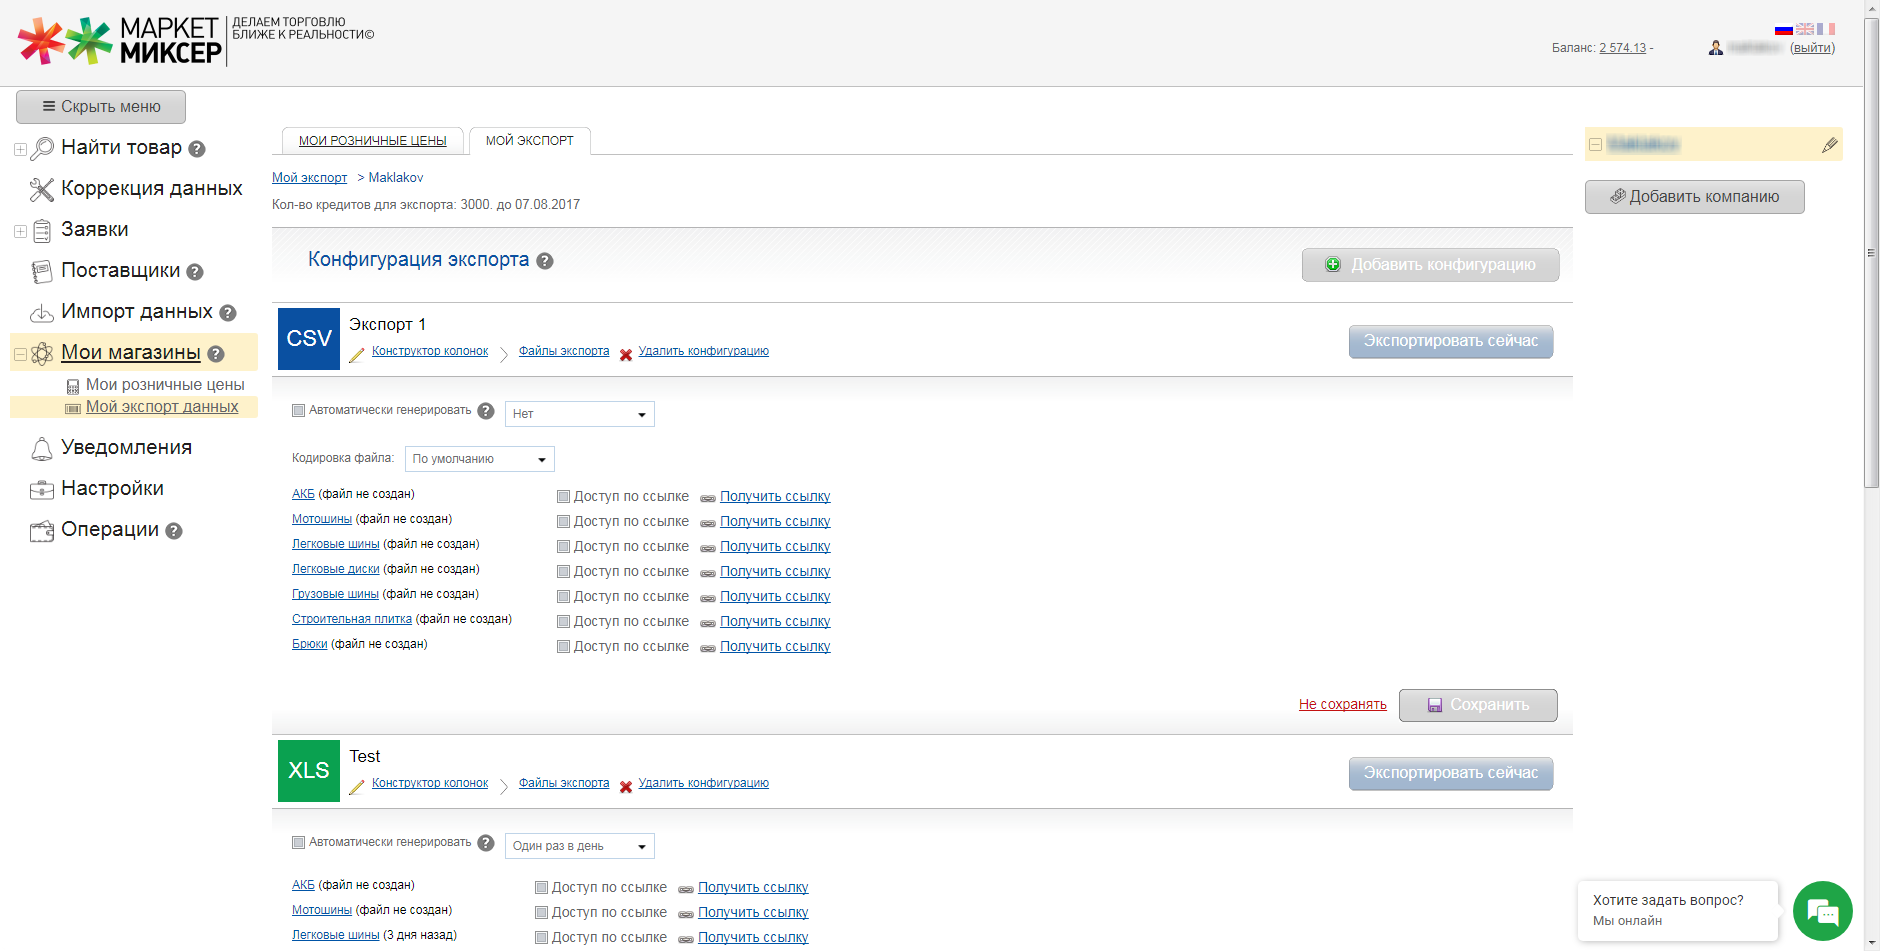Enable automatic generation for Экспорт 1
This screenshot has width=1880, height=951.
coord(298,411)
